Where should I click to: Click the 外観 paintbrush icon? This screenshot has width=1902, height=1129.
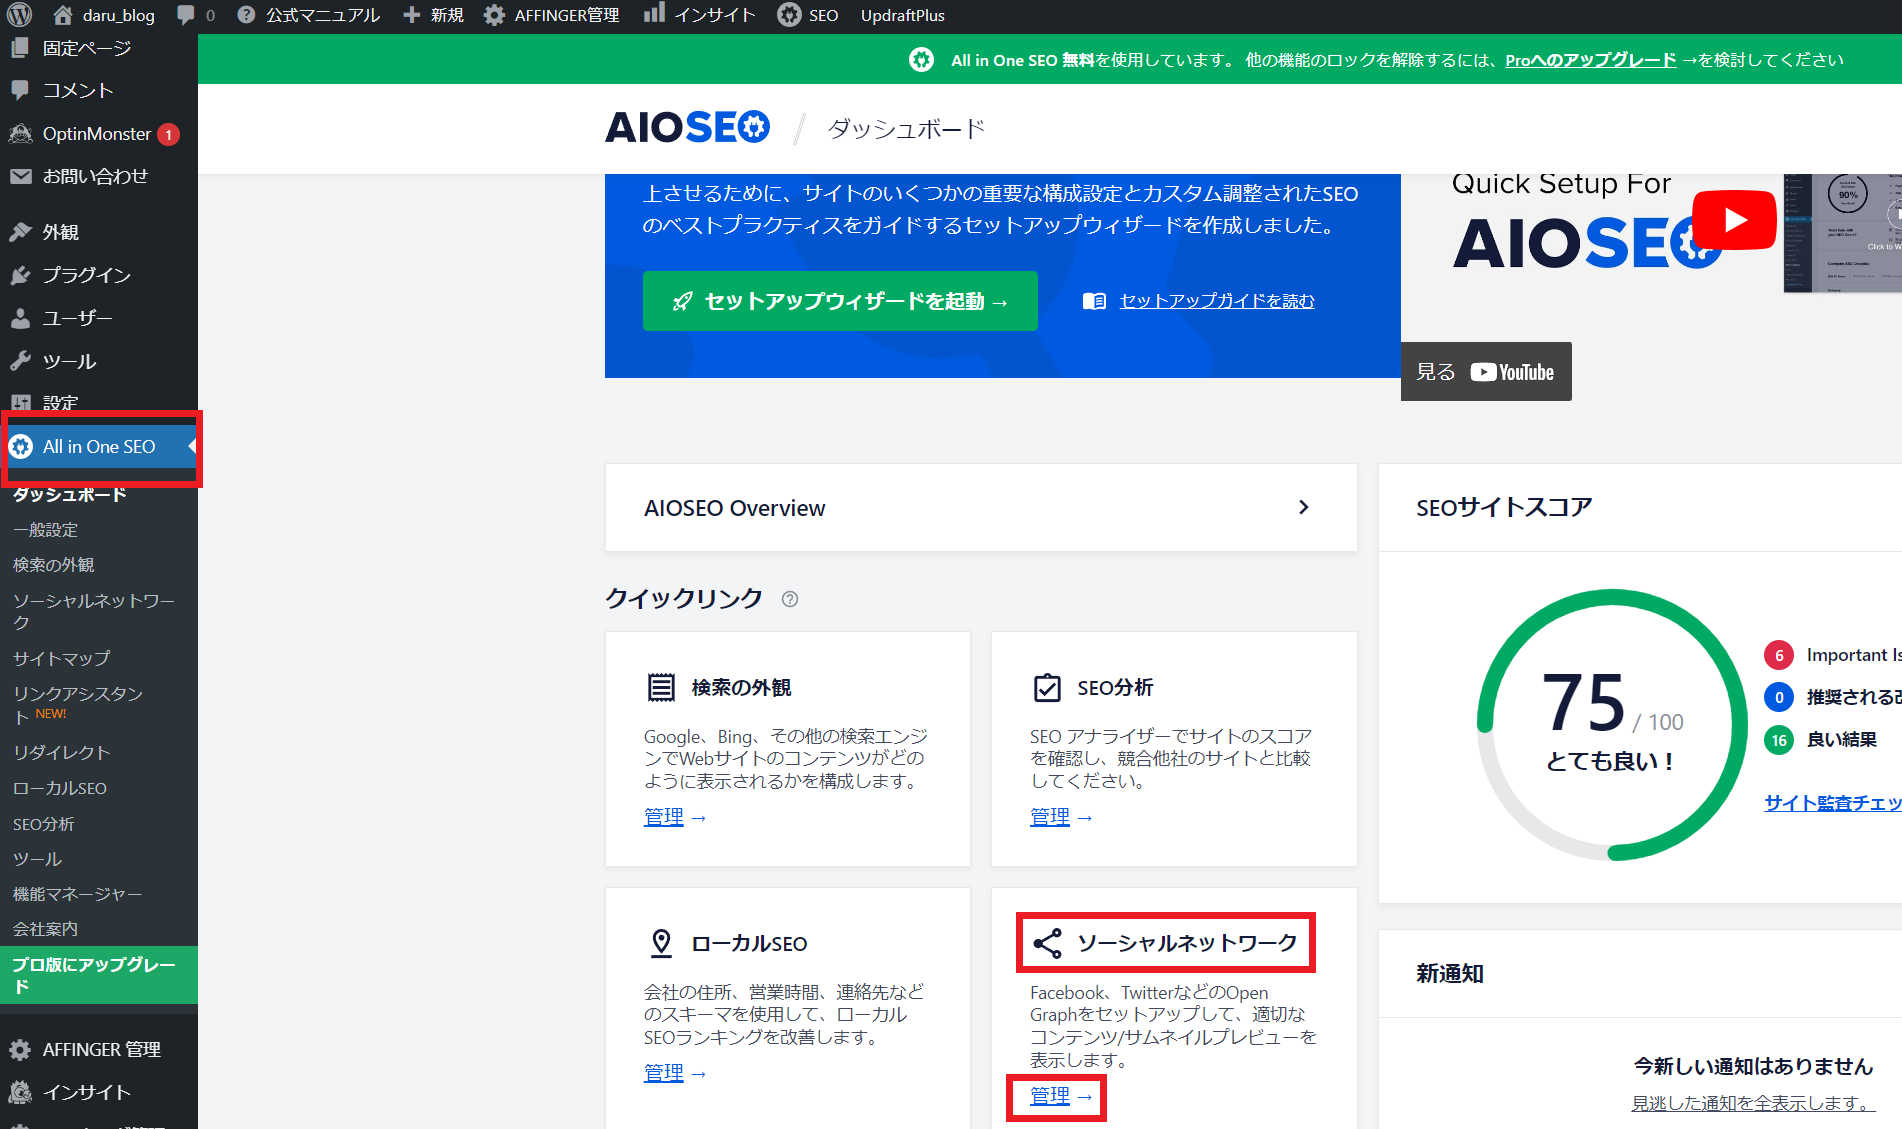coord(20,232)
